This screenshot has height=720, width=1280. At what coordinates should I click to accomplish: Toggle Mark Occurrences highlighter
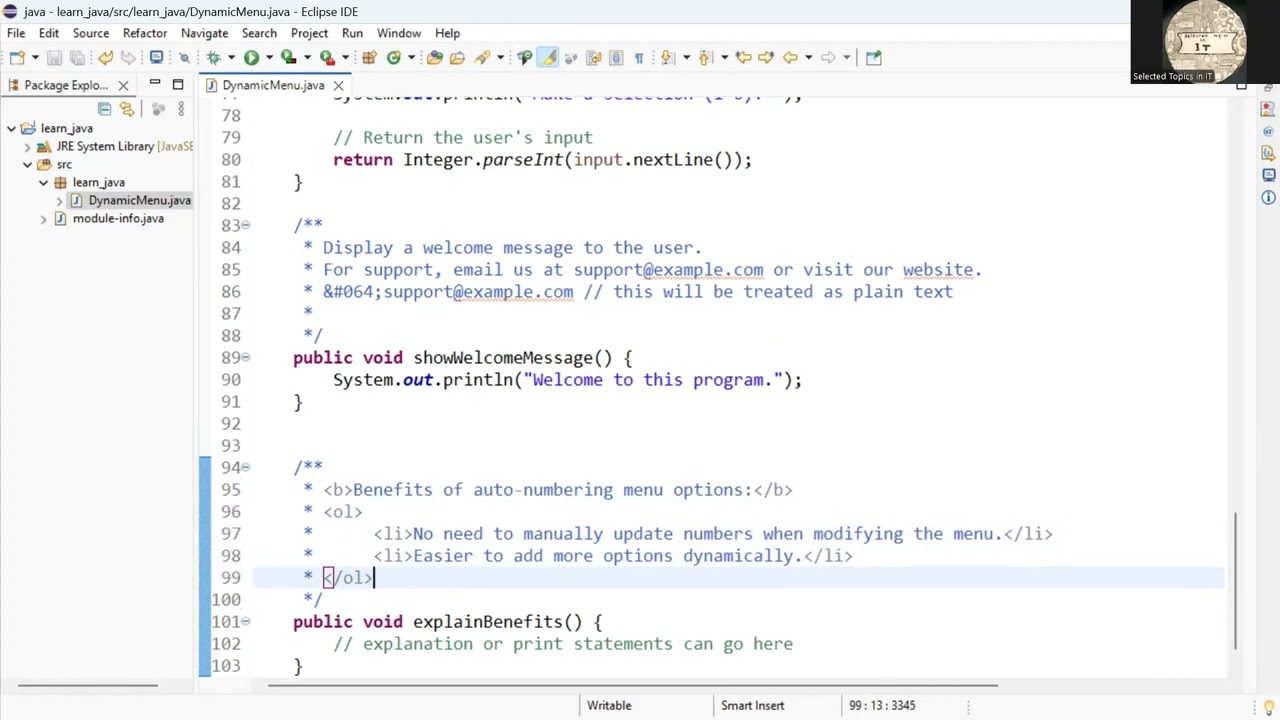coord(548,57)
